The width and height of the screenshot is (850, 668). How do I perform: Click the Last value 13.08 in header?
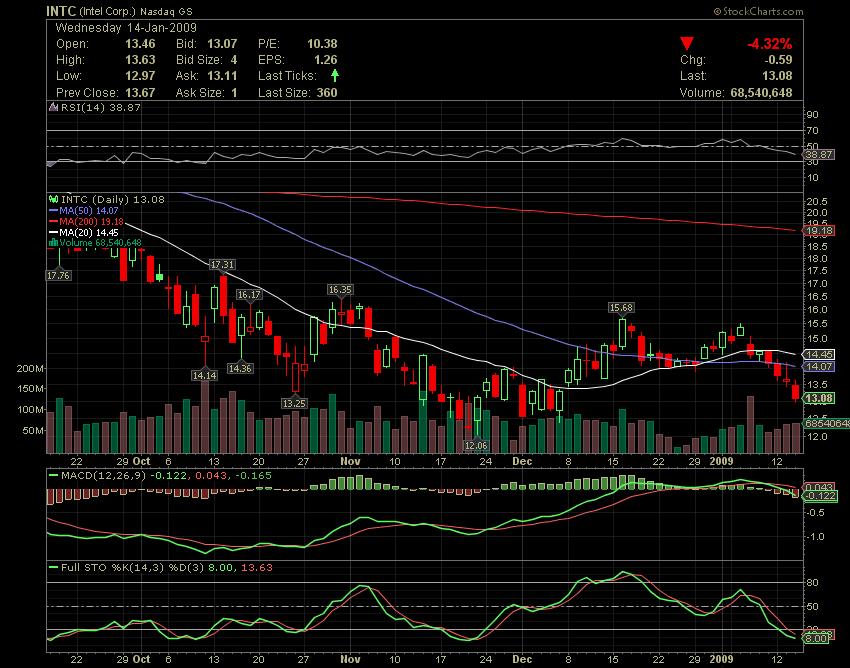[x=777, y=76]
